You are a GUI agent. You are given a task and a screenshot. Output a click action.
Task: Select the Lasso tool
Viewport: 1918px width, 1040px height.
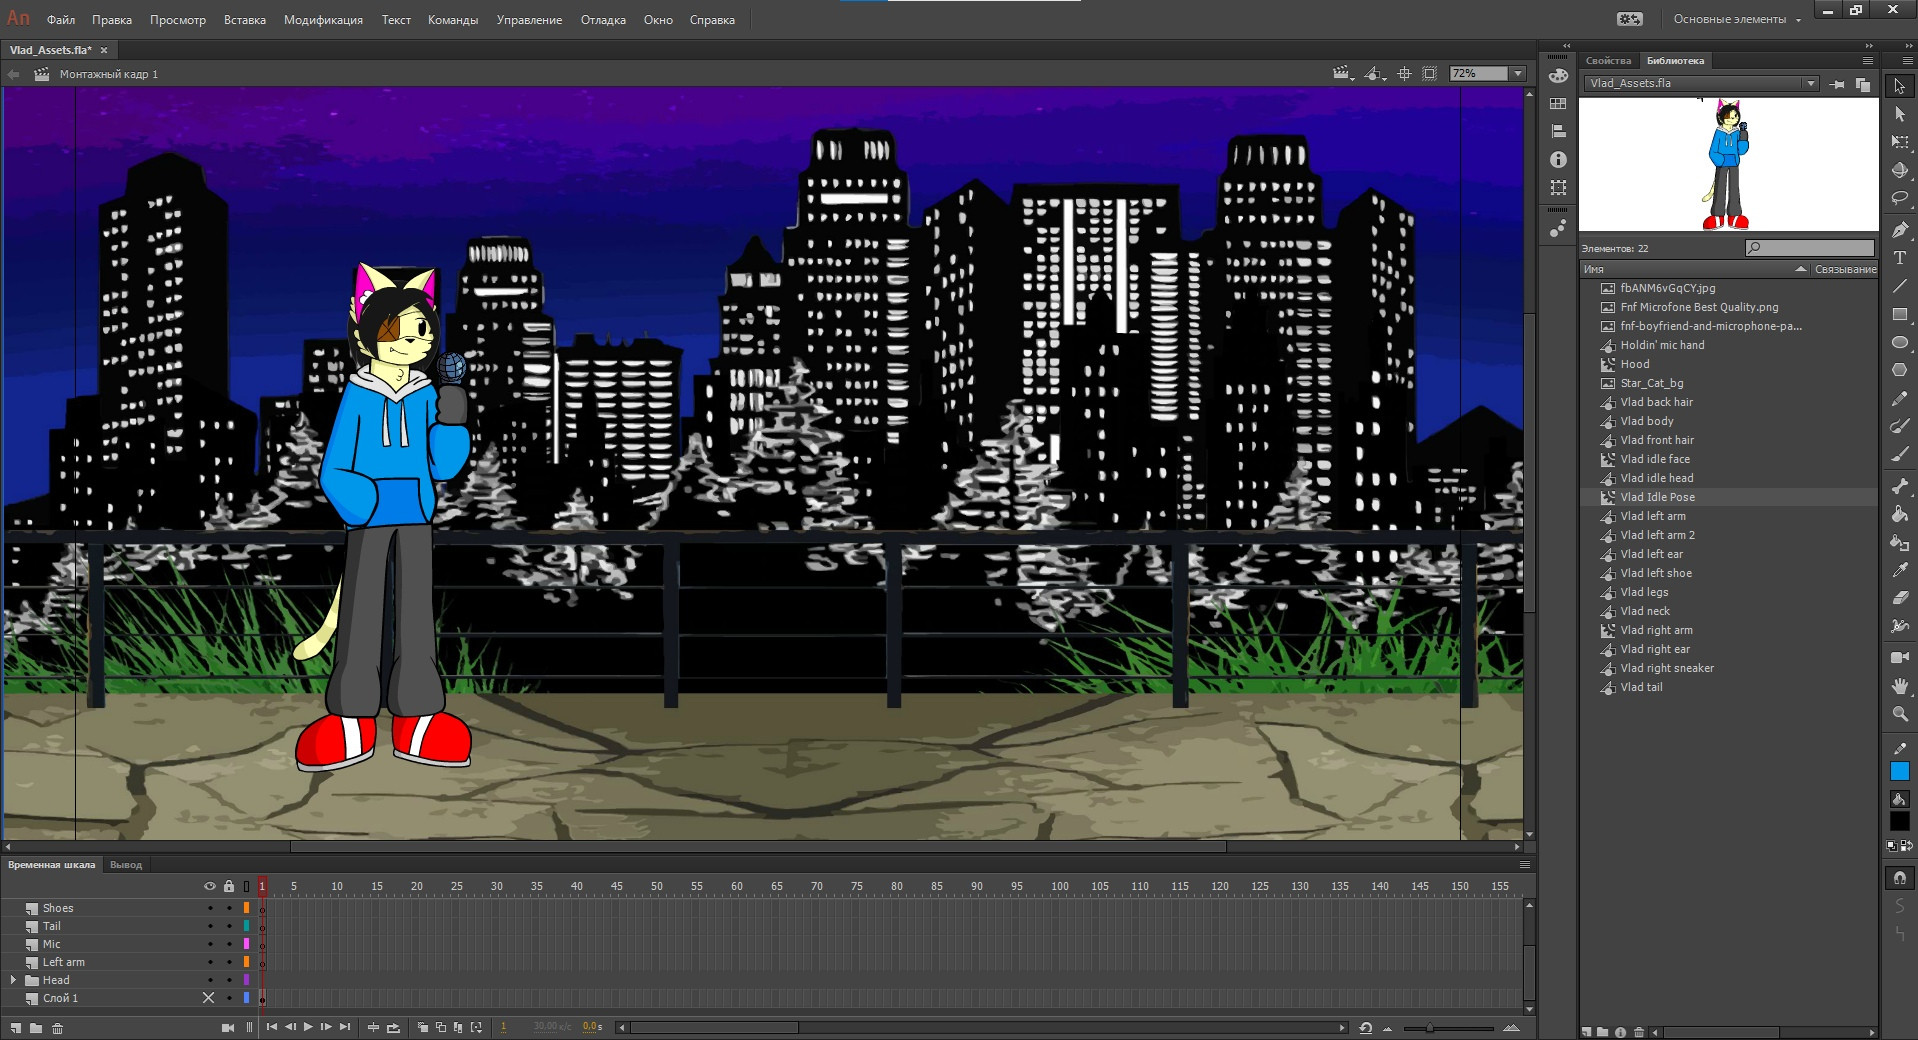[x=1899, y=199]
